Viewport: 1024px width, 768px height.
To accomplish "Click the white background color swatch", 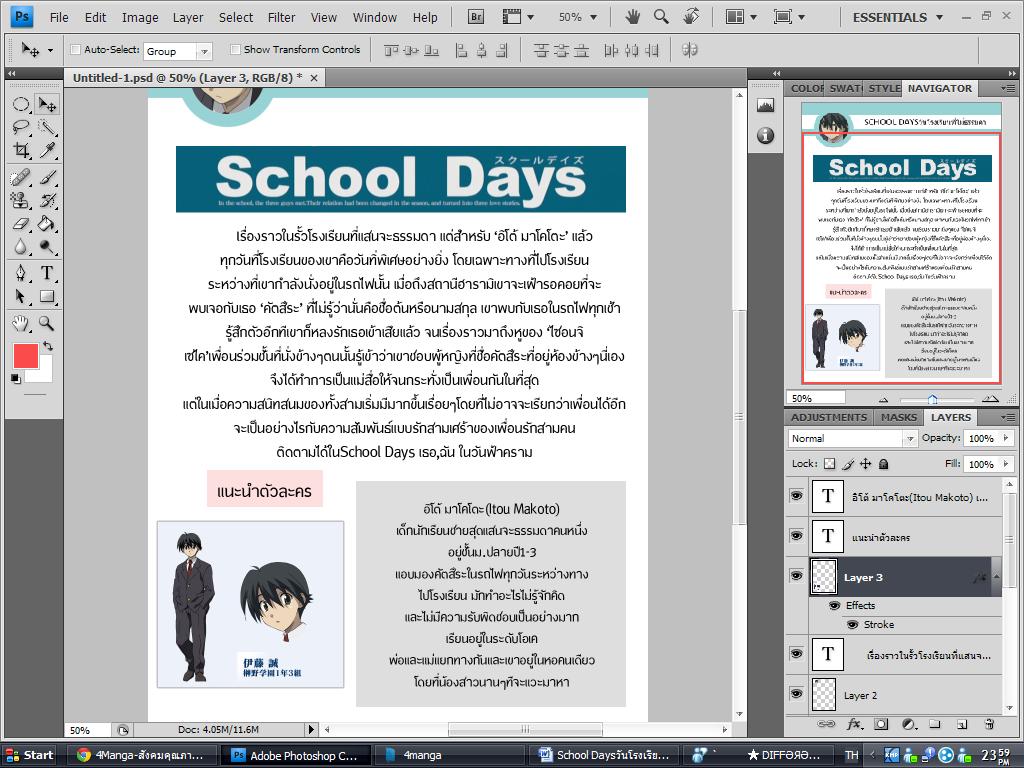I will (44, 374).
